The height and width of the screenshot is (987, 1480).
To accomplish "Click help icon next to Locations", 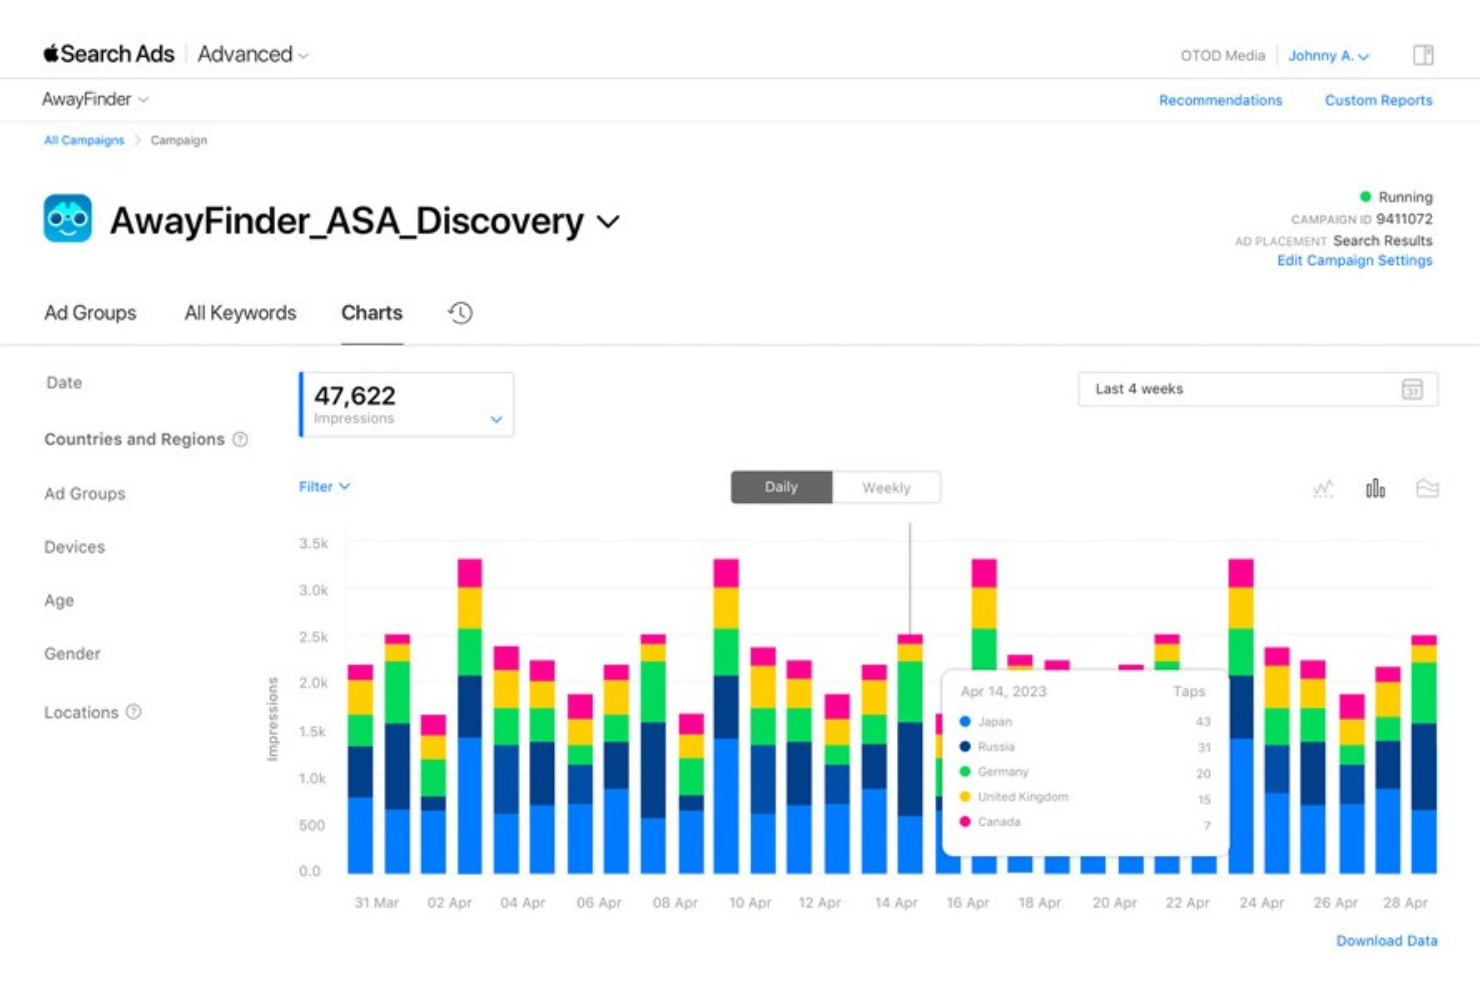I will (x=133, y=712).
